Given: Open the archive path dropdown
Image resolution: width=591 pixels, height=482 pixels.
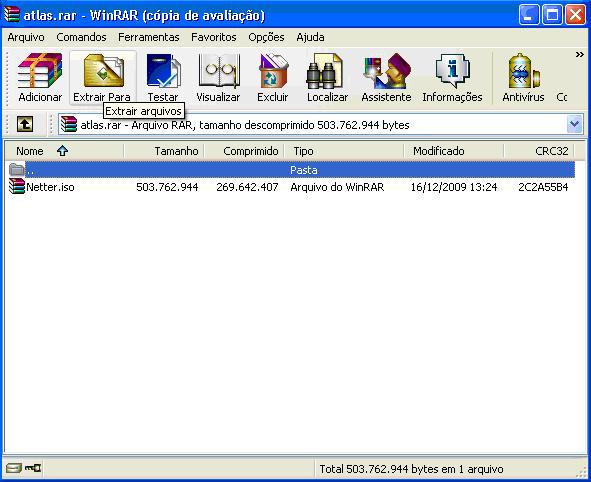Looking at the screenshot, I should coord(574,124).
